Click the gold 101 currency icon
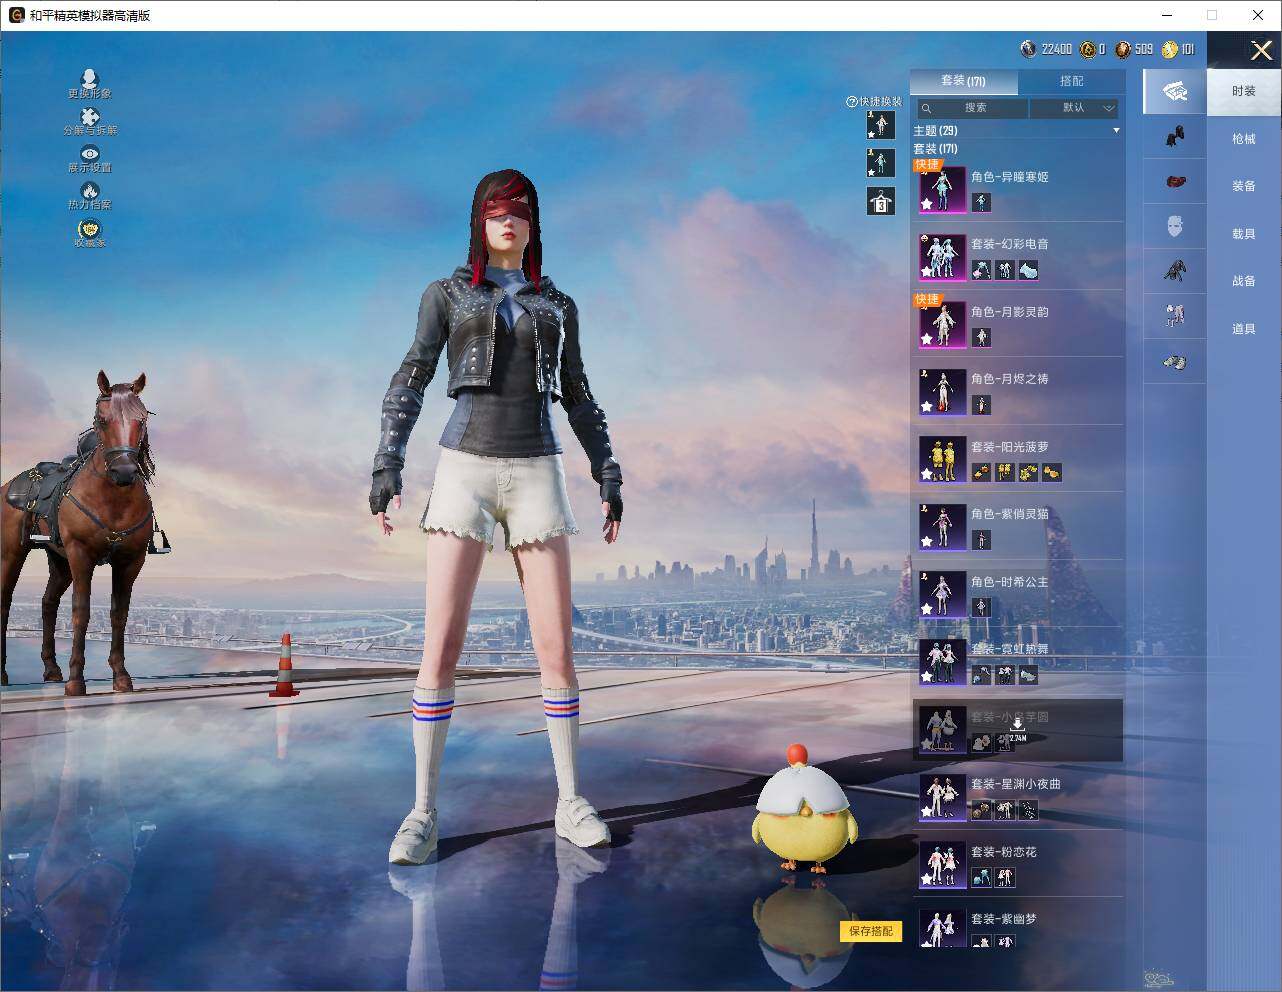Viewport: 1282px width, 992px height. (x=1169, y=49)
